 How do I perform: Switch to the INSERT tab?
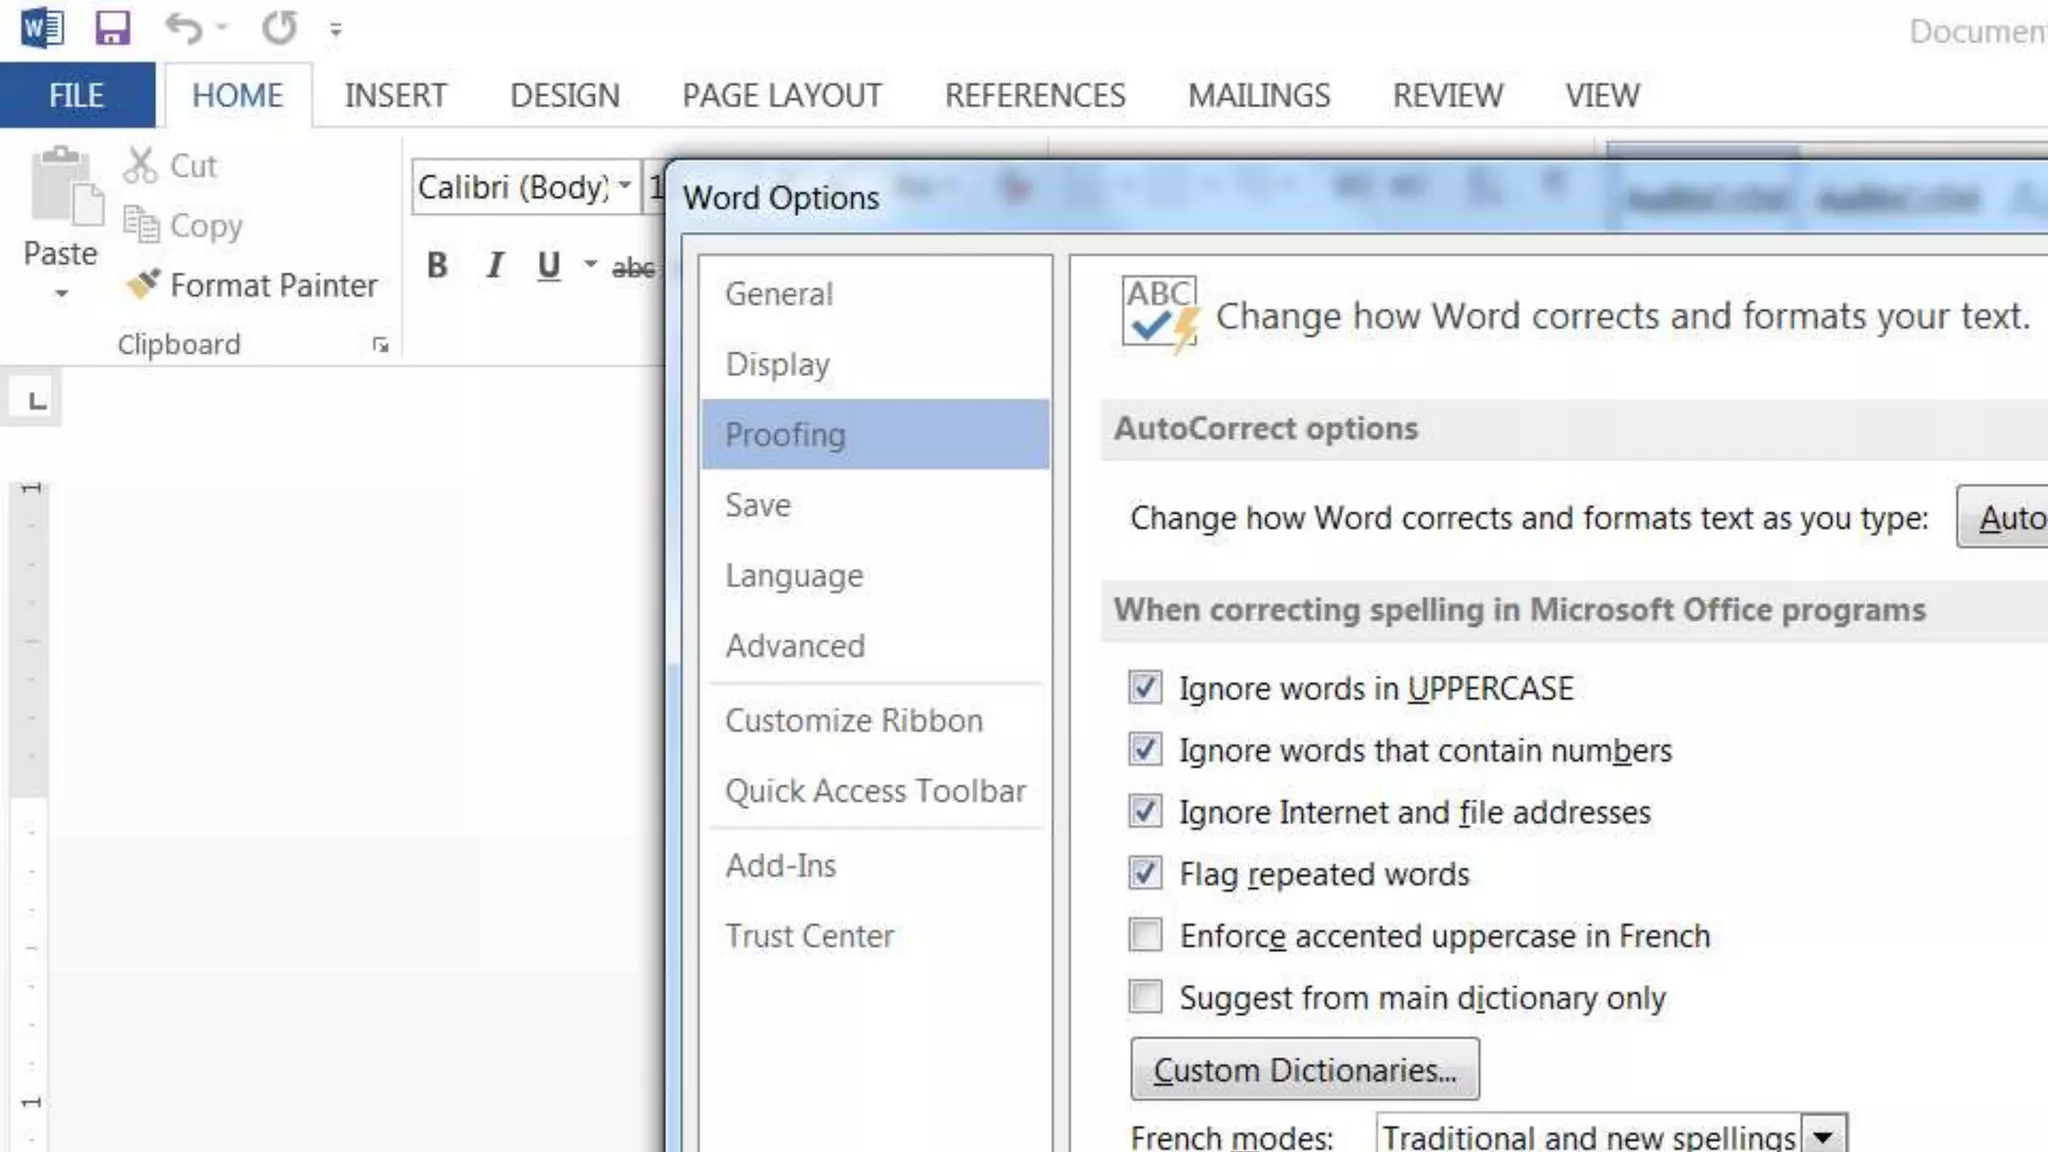pyautogui.click(x=396, y=95)
